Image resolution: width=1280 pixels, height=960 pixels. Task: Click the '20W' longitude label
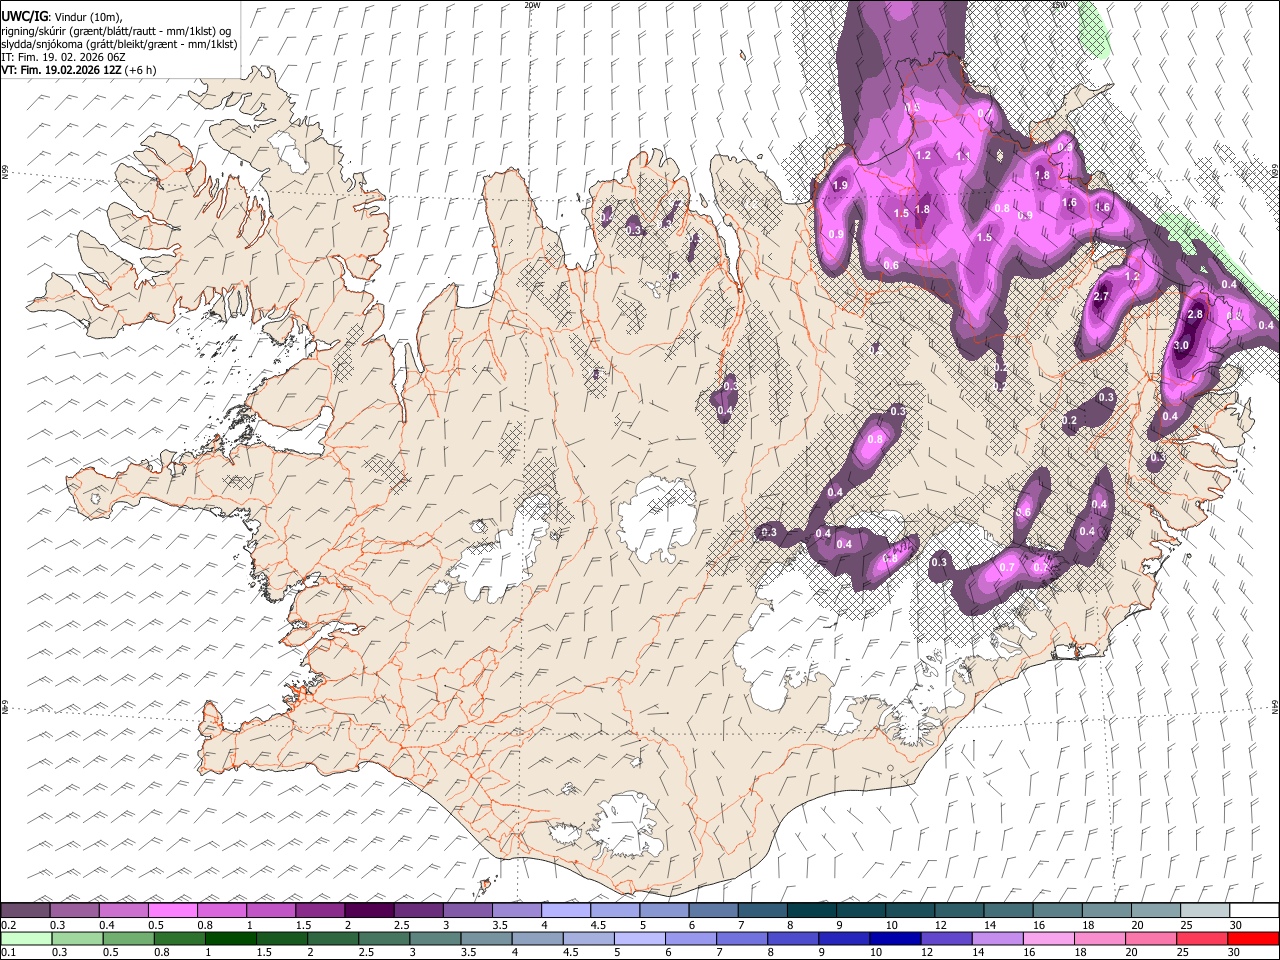[532, 5]
